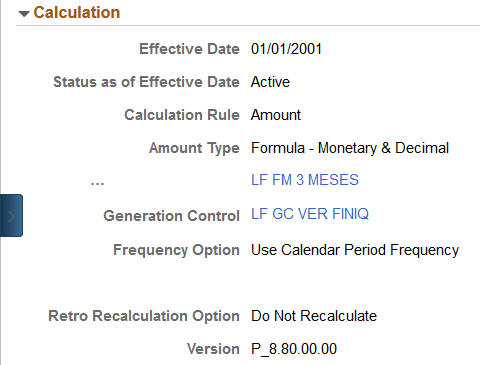Screen dimensions: 480x365
Task: Select the P_8.80.00.00 version value
Action: [x=294, y=349]
